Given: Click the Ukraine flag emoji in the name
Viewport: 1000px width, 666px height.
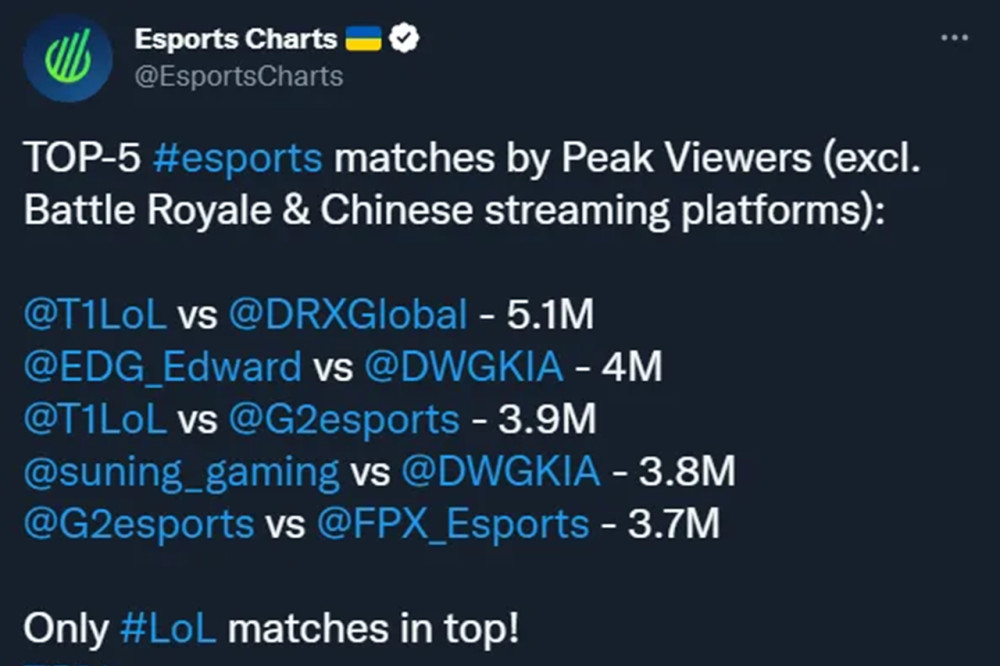Looking at the screenshot, I should [364, 39].
